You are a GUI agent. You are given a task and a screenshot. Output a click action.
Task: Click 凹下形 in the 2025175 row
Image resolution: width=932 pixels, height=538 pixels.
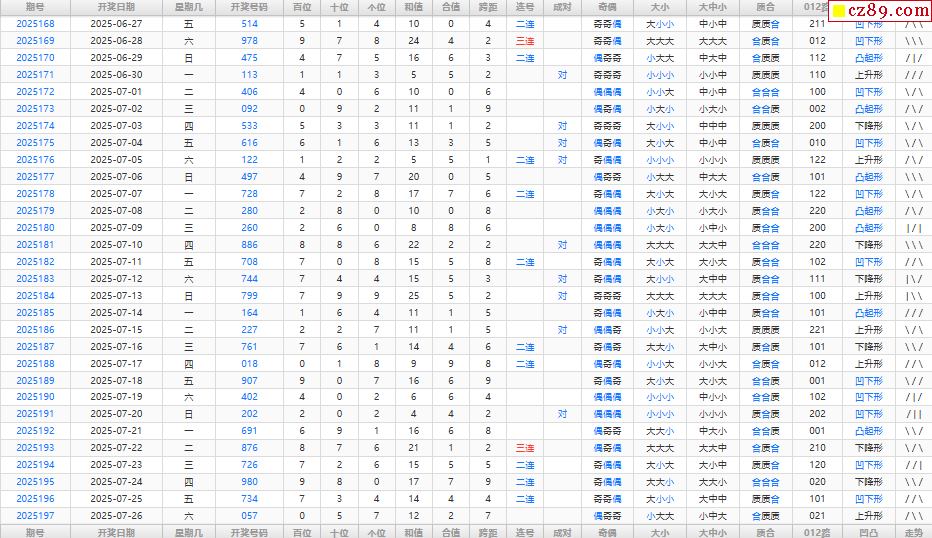tap(869, 143)
